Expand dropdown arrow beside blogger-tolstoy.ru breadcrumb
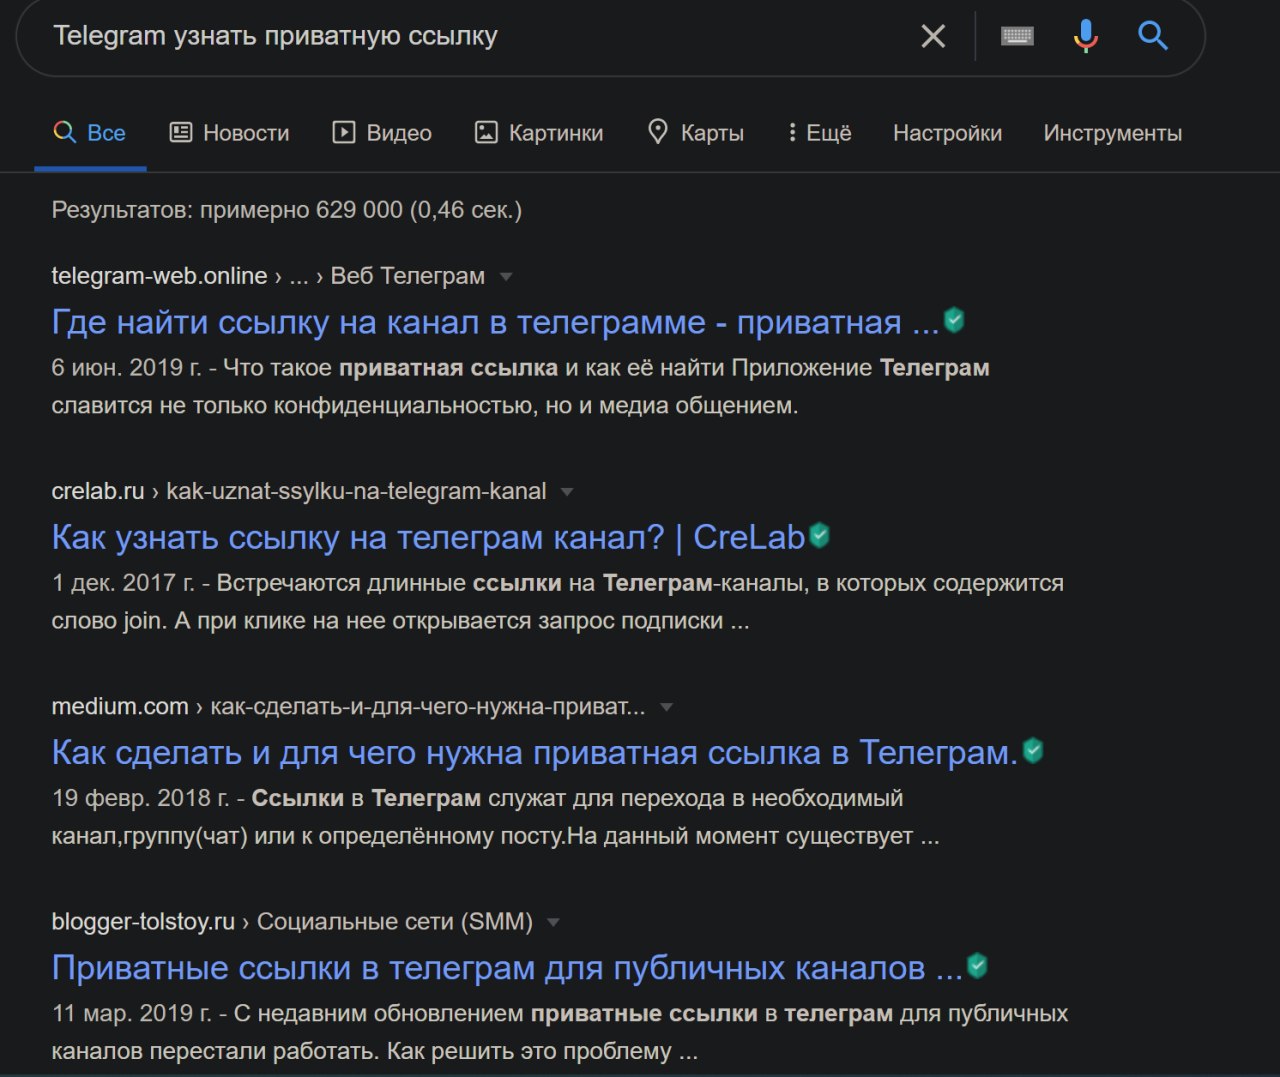This screenshot has height=1077, width=1280. [553, 922]
